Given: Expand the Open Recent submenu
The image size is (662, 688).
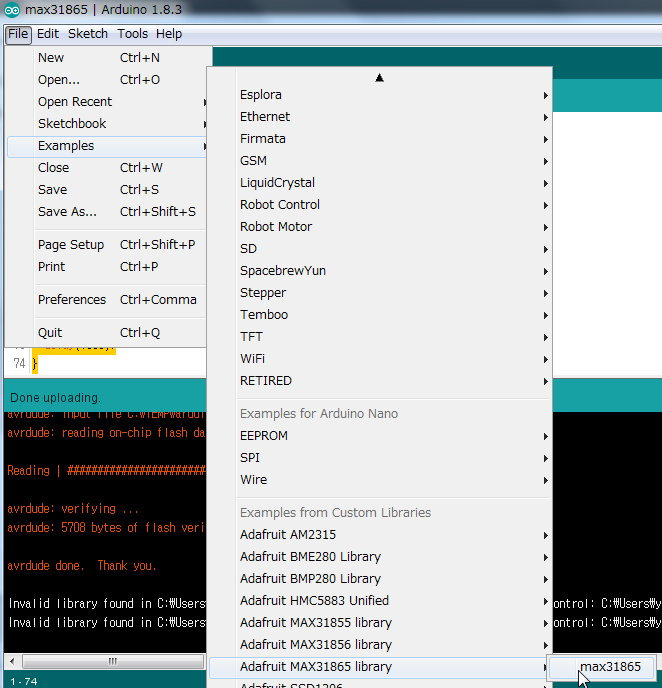Looking at the screenshot, I should [x=107, y=101].
